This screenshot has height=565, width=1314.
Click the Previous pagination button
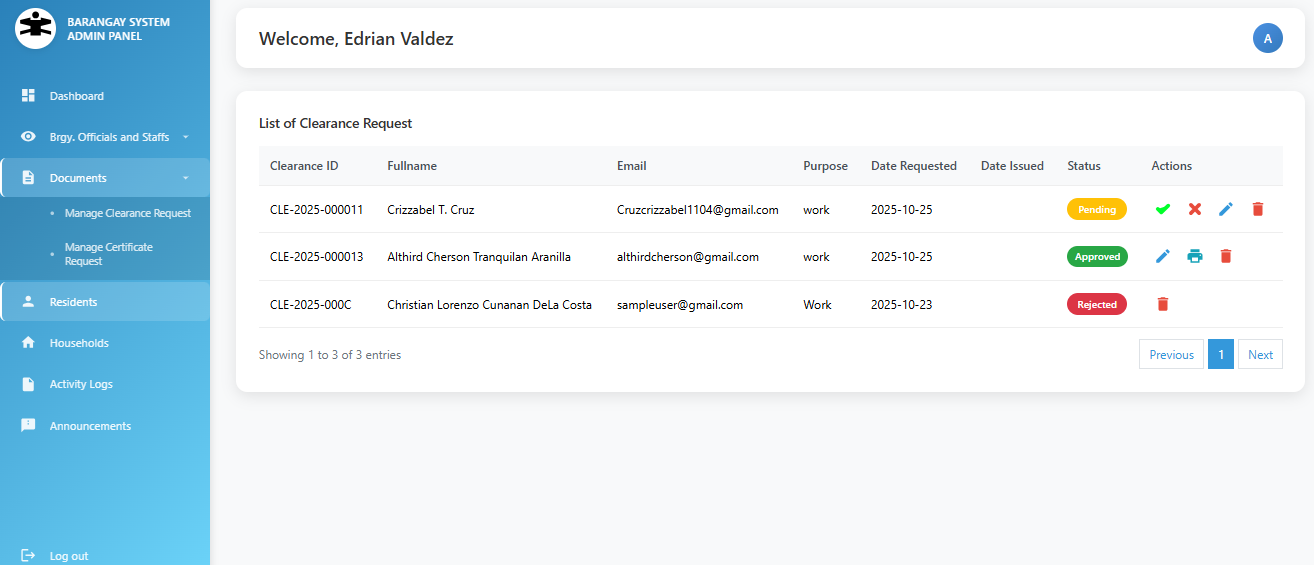[x=1171, y=354]
